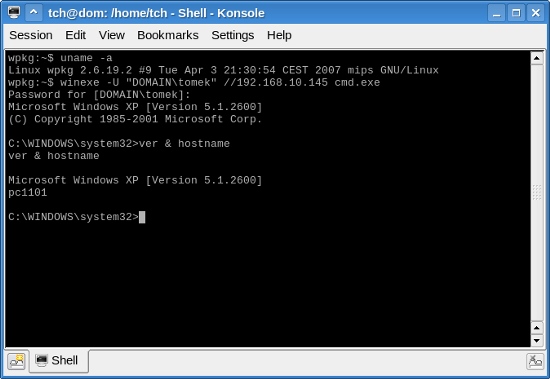Click the scrollbar up arrow at top

click(537, 58)
